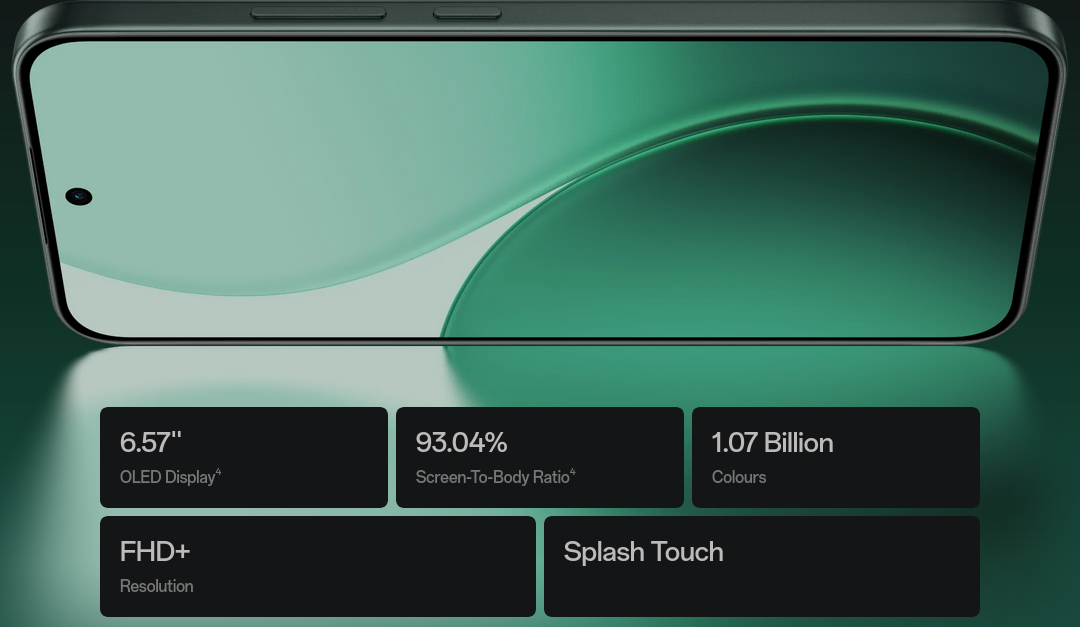This screenshot has height=627, width=1080.
Task: Select the Splash Touch text
Action: (643, 552)
